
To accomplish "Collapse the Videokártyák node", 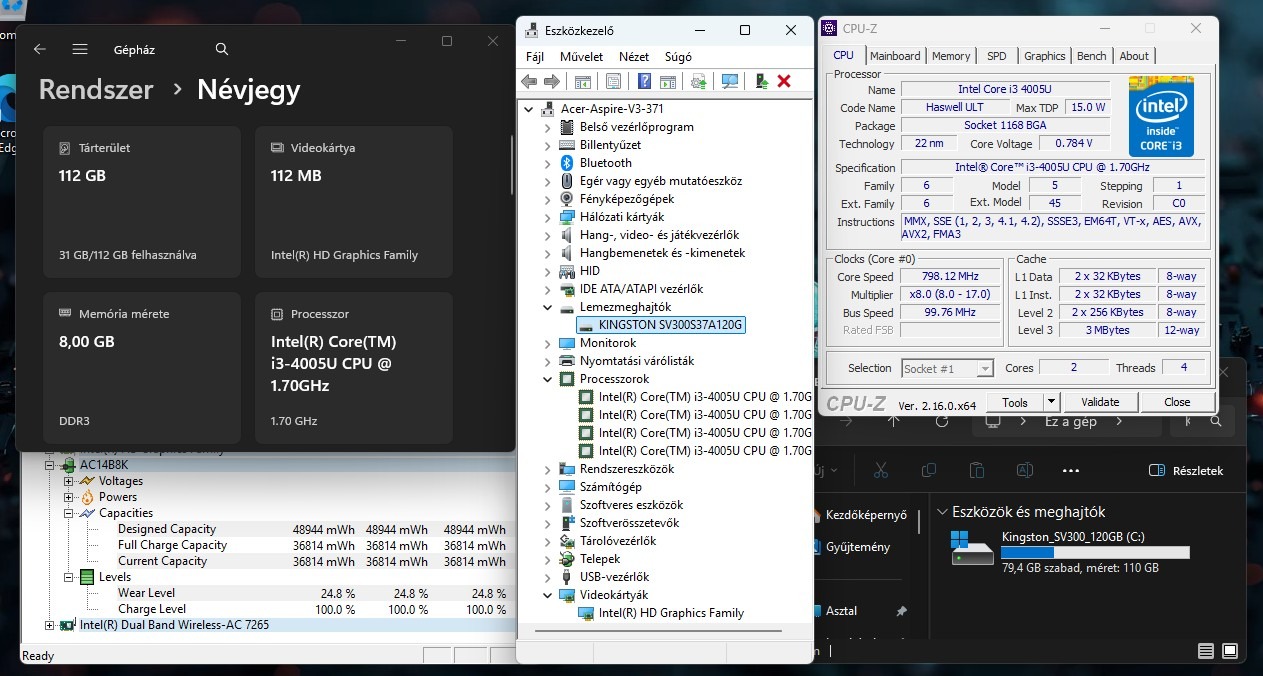I will pos(547,595).
